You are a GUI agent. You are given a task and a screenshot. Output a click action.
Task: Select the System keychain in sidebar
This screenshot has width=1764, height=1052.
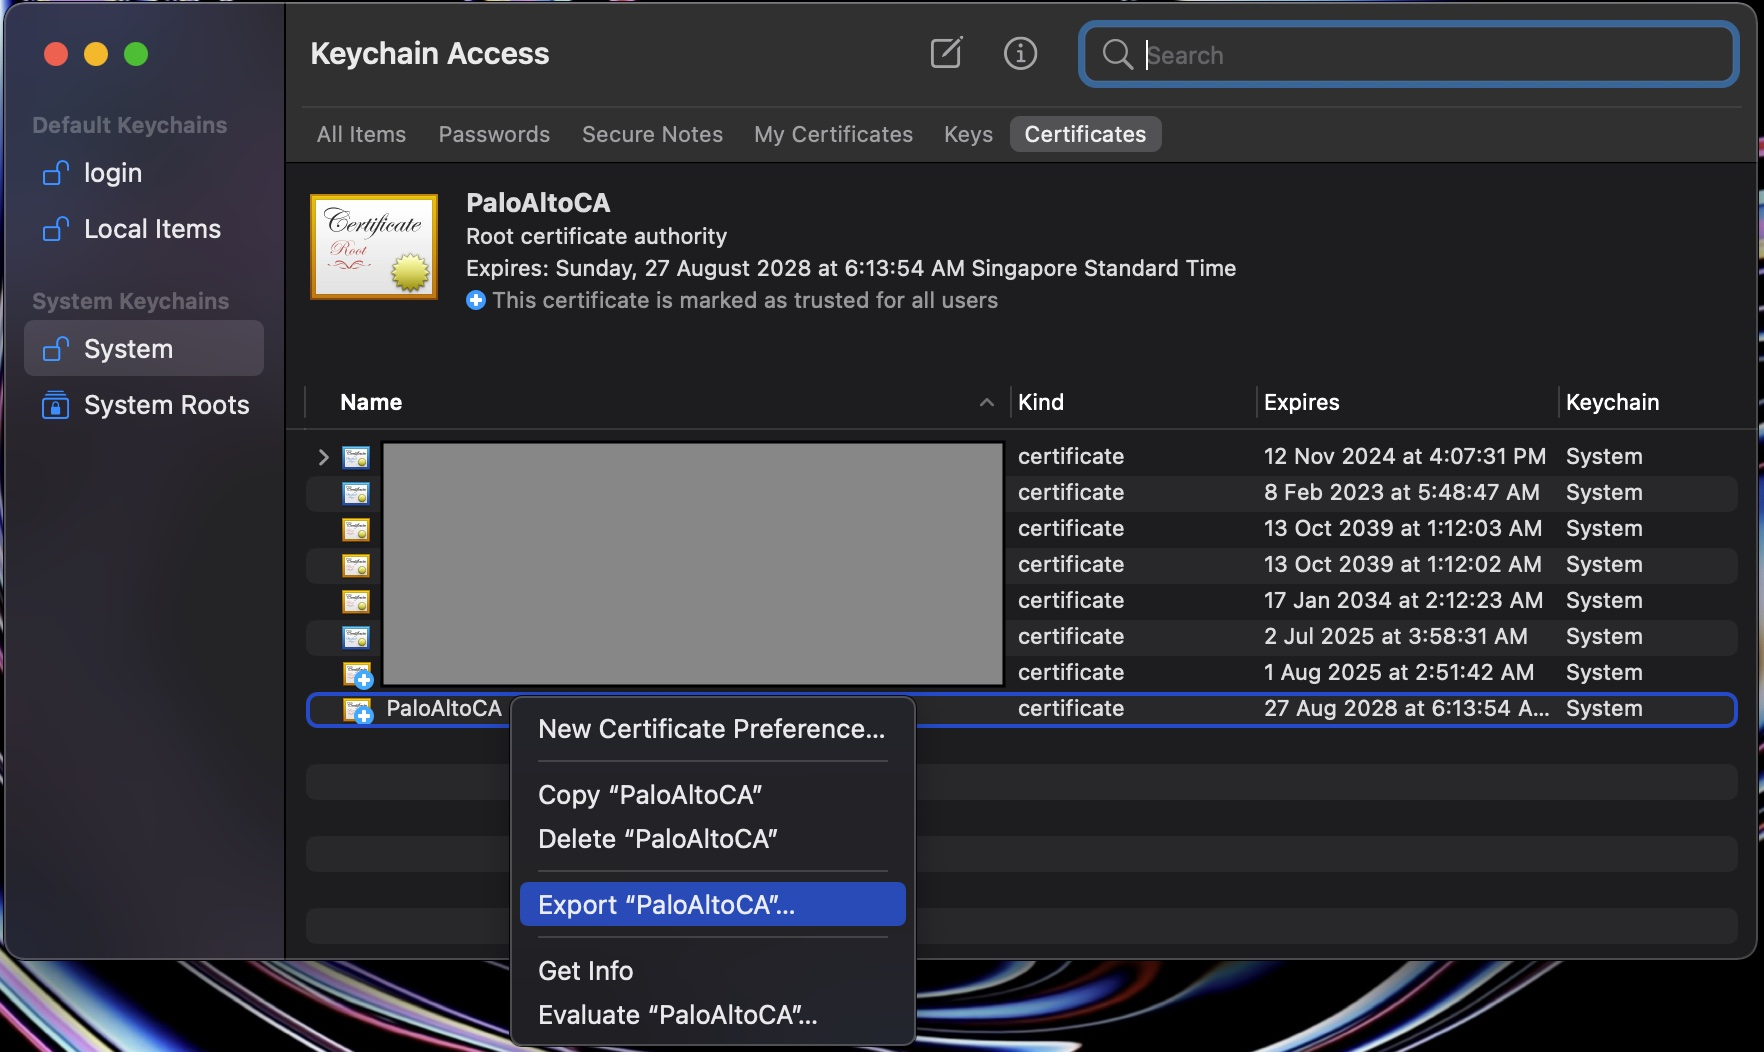coord(128,349)
